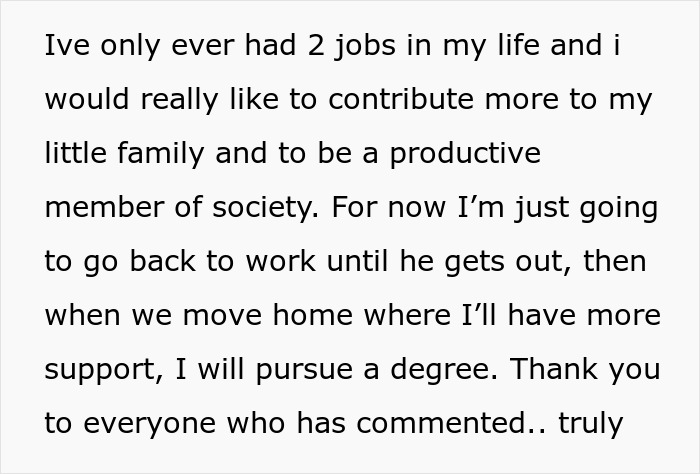Click the word "everyone" in last line
The image size is (700, 474).
coord(150,424)
